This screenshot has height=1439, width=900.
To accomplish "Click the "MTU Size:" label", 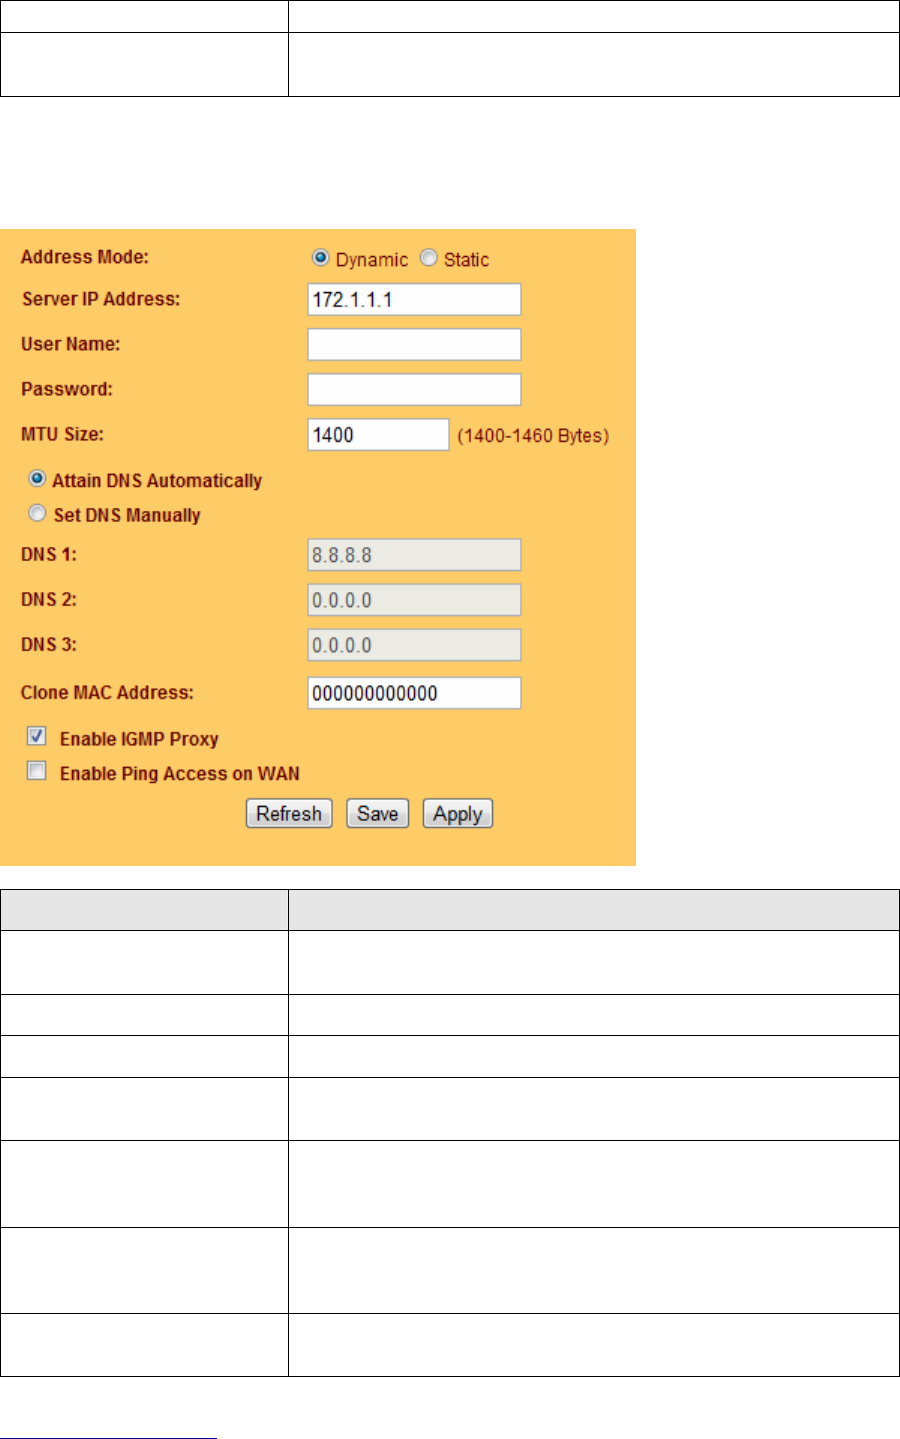I will tap(63, 434).
